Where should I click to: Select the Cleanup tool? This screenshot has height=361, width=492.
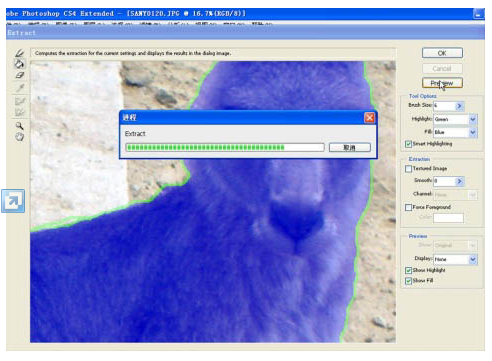coord(19,101)
